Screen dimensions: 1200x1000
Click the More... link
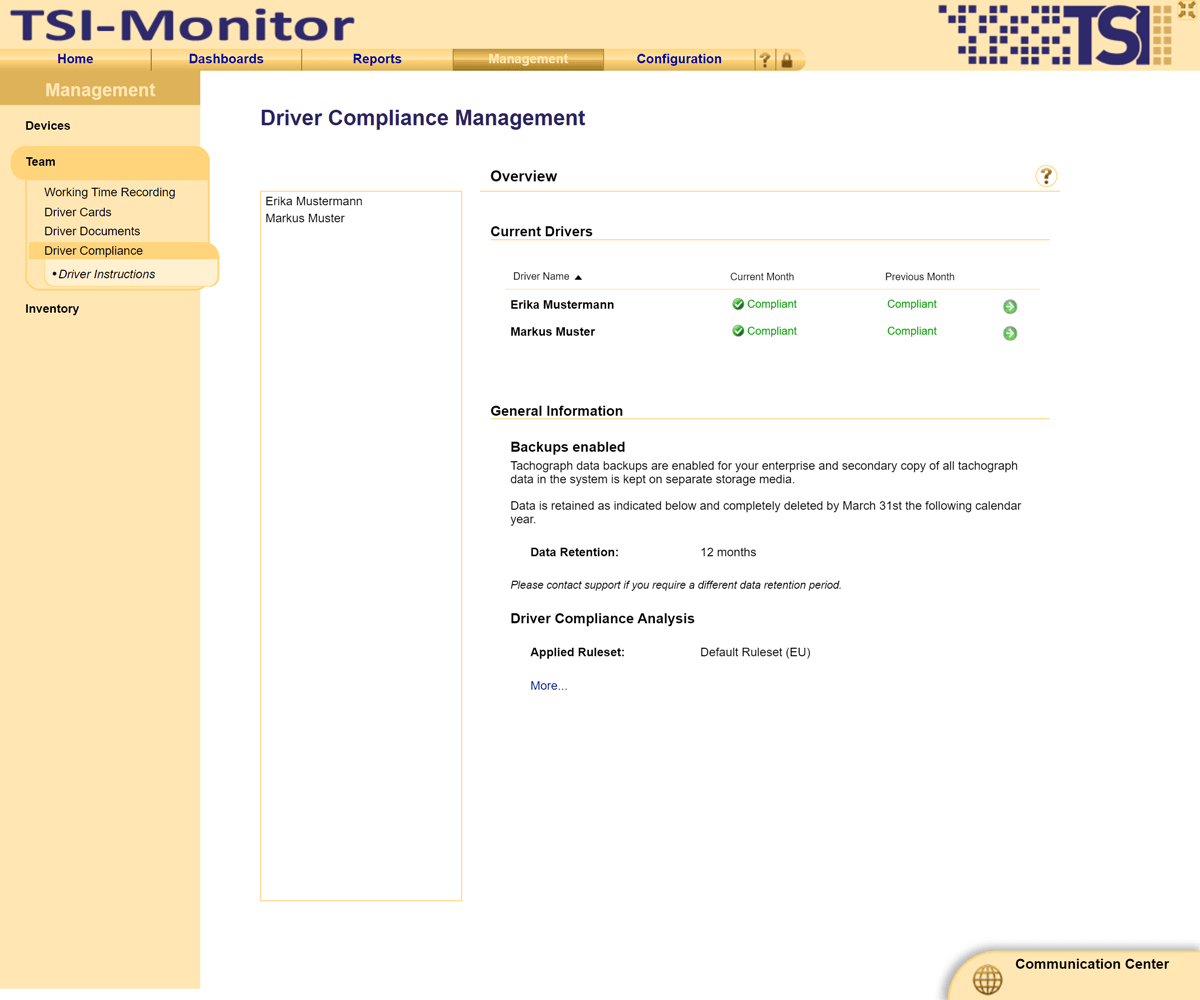pyautogui.click(x=549, y=686)
